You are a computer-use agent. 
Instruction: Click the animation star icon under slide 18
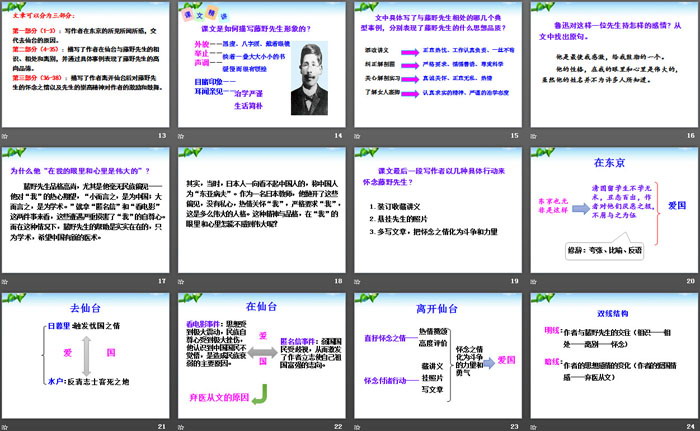click(181, 282)
